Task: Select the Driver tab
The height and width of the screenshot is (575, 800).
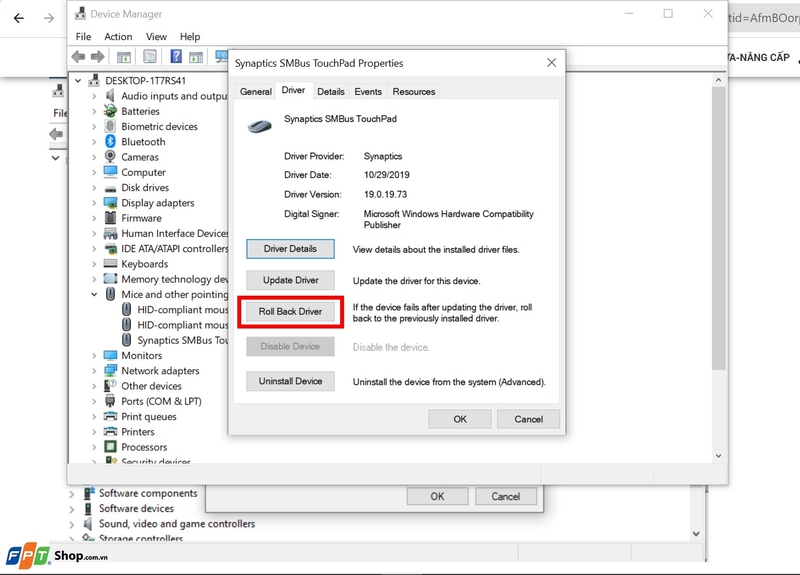Action: pyautogui.click(x=293, y=90)
